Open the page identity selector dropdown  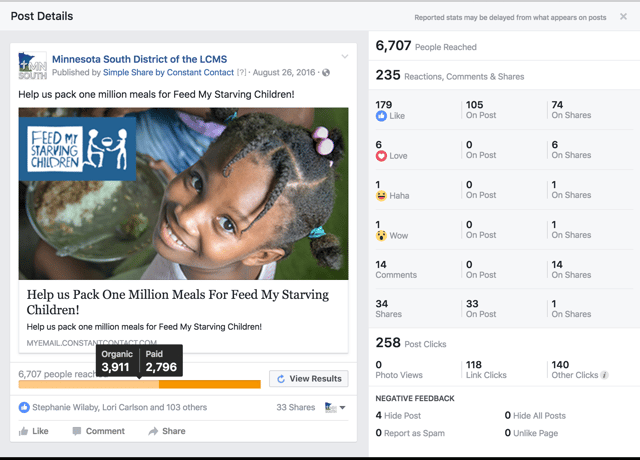coord(335,407)
